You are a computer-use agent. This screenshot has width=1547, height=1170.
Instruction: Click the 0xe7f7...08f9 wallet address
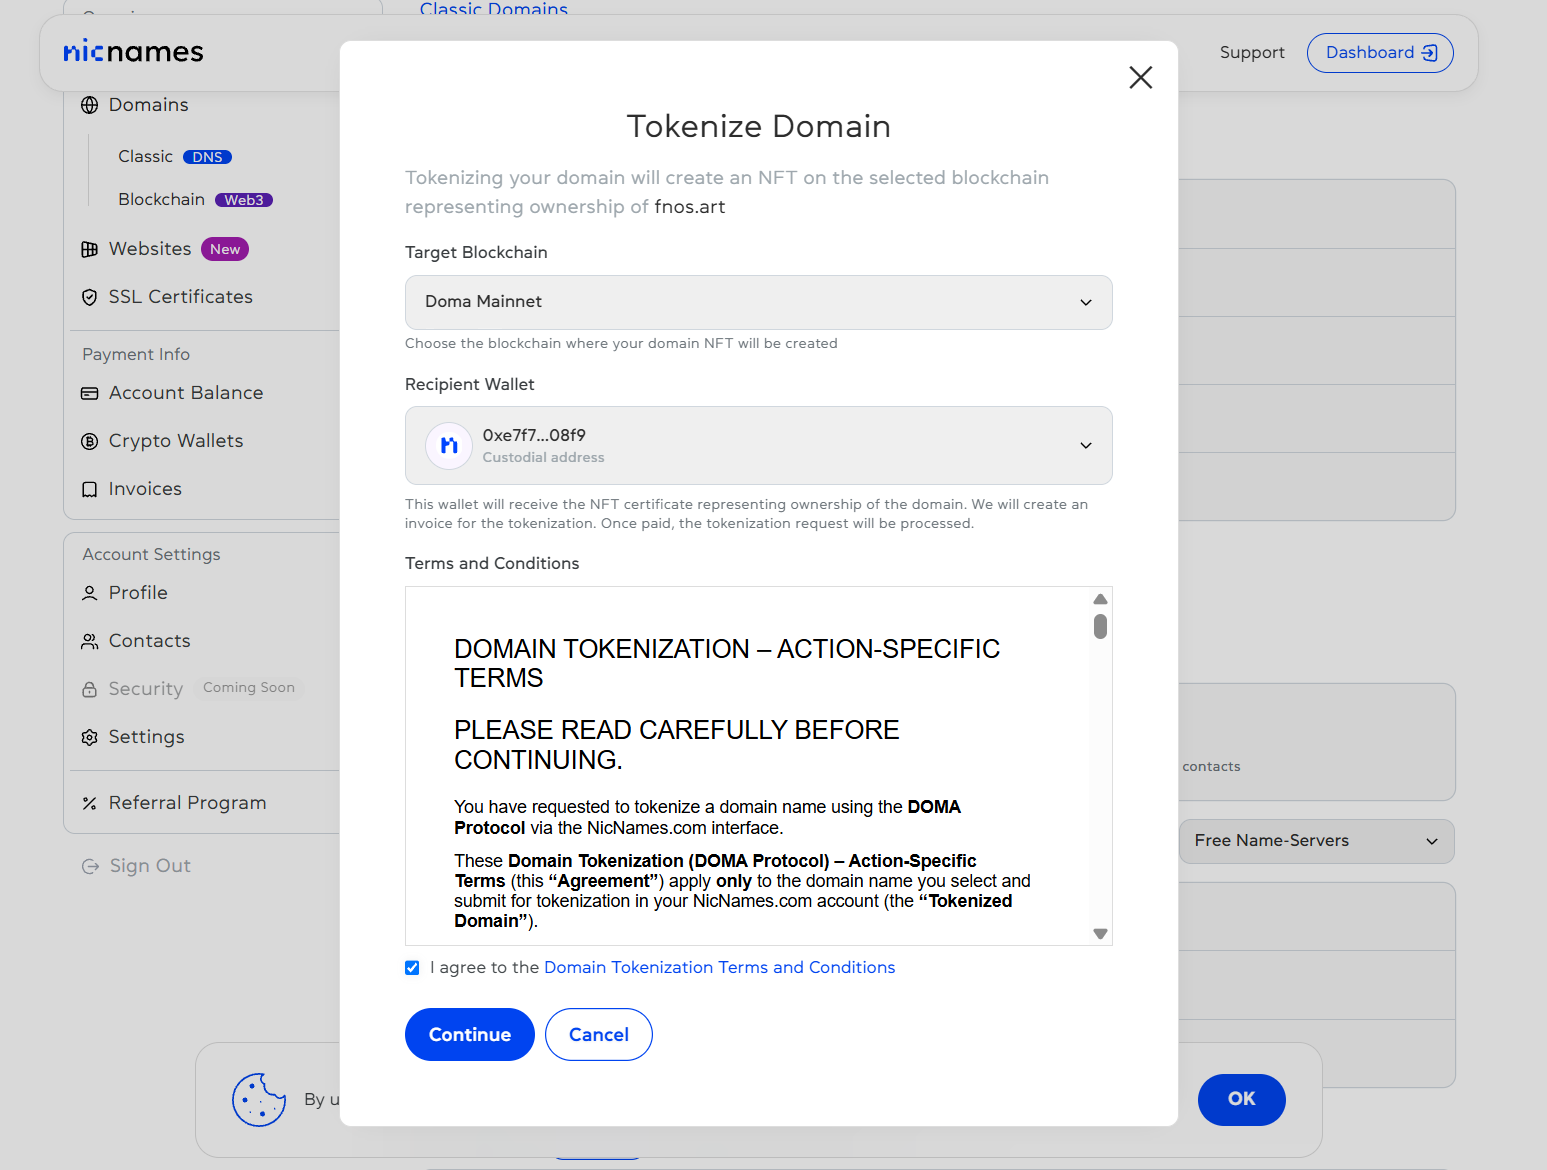534,435
